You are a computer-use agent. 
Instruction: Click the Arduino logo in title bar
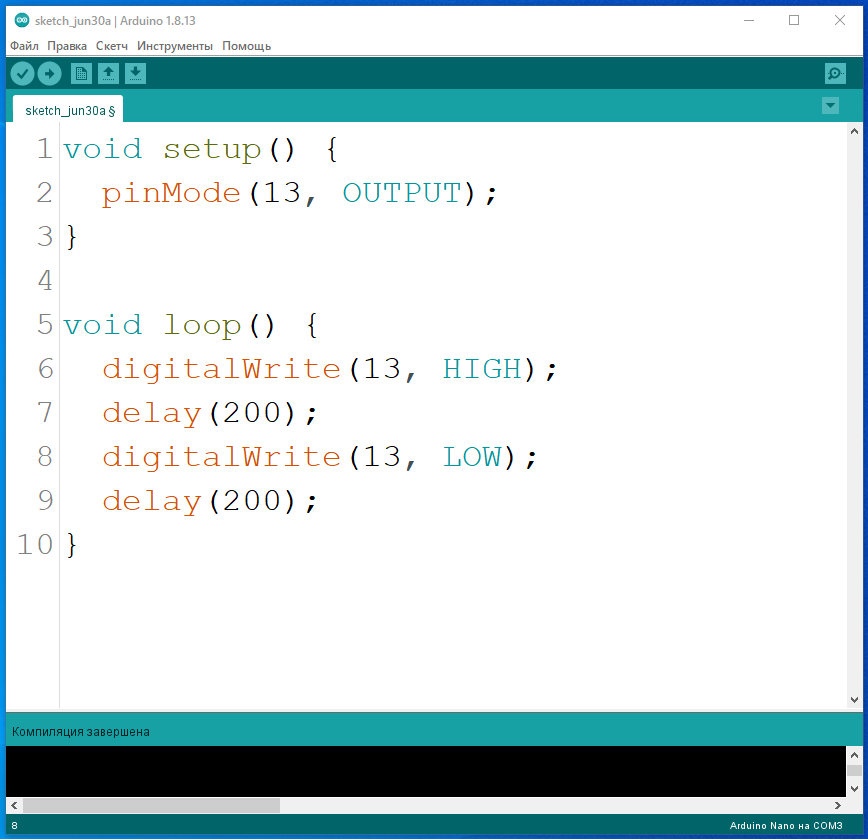pos(21,20)
